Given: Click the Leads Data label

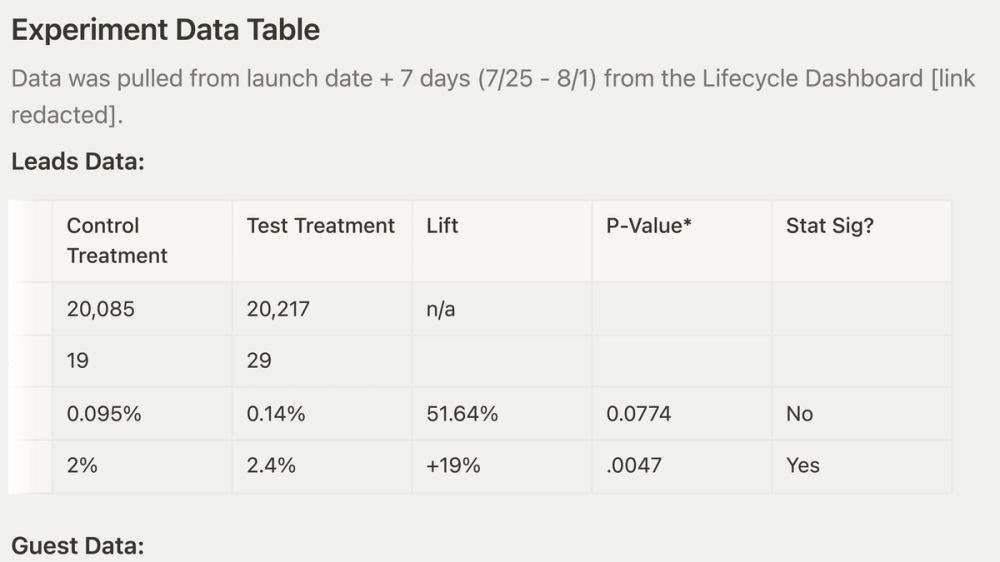Looking at the screenshot, I should pos(78,160).
